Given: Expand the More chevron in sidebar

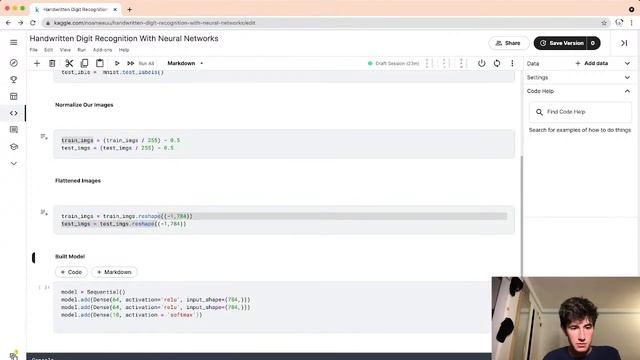Looking at the screenshot, I should tap(13, 163).
